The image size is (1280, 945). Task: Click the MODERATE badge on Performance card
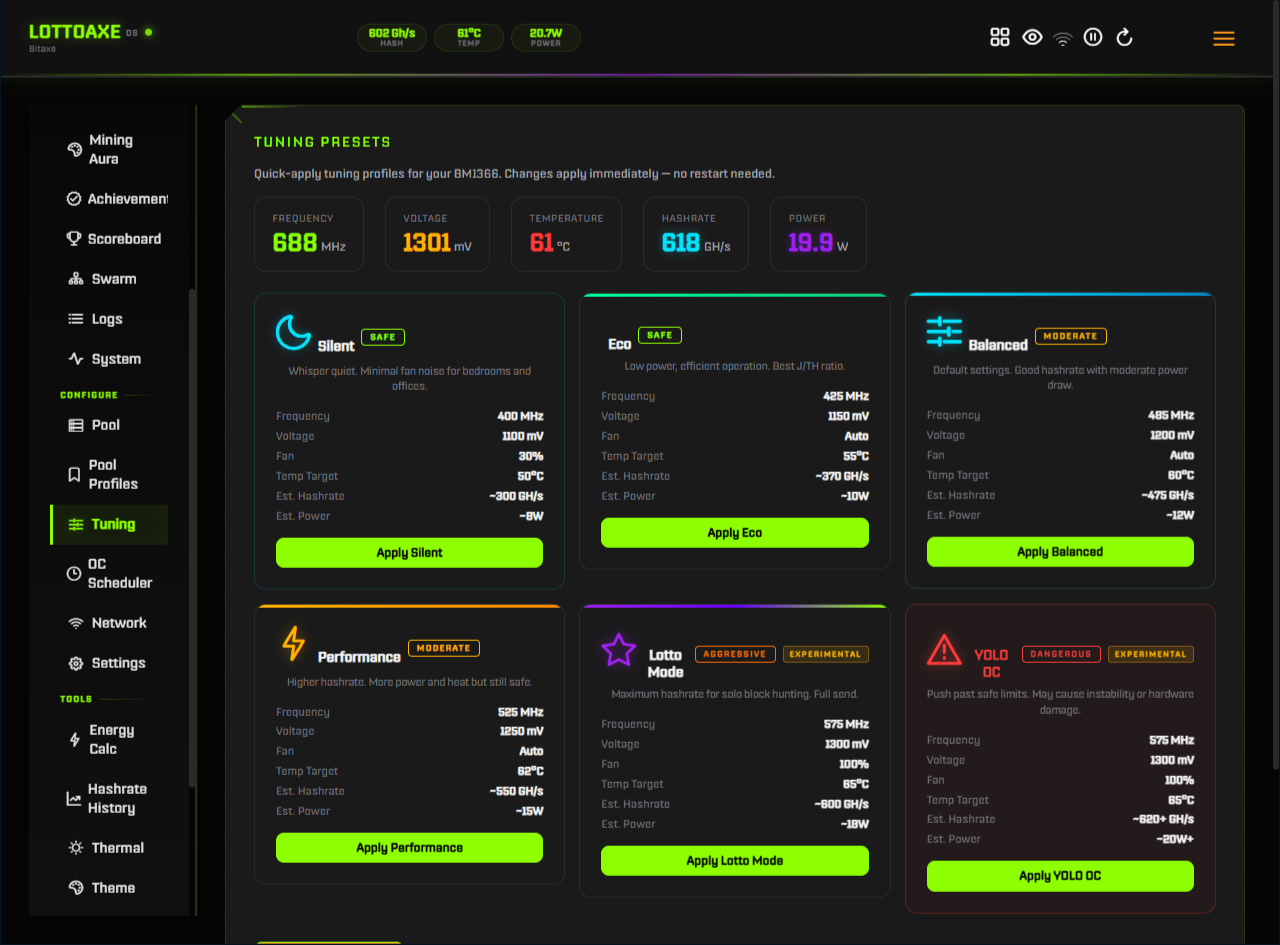point(444,648)
